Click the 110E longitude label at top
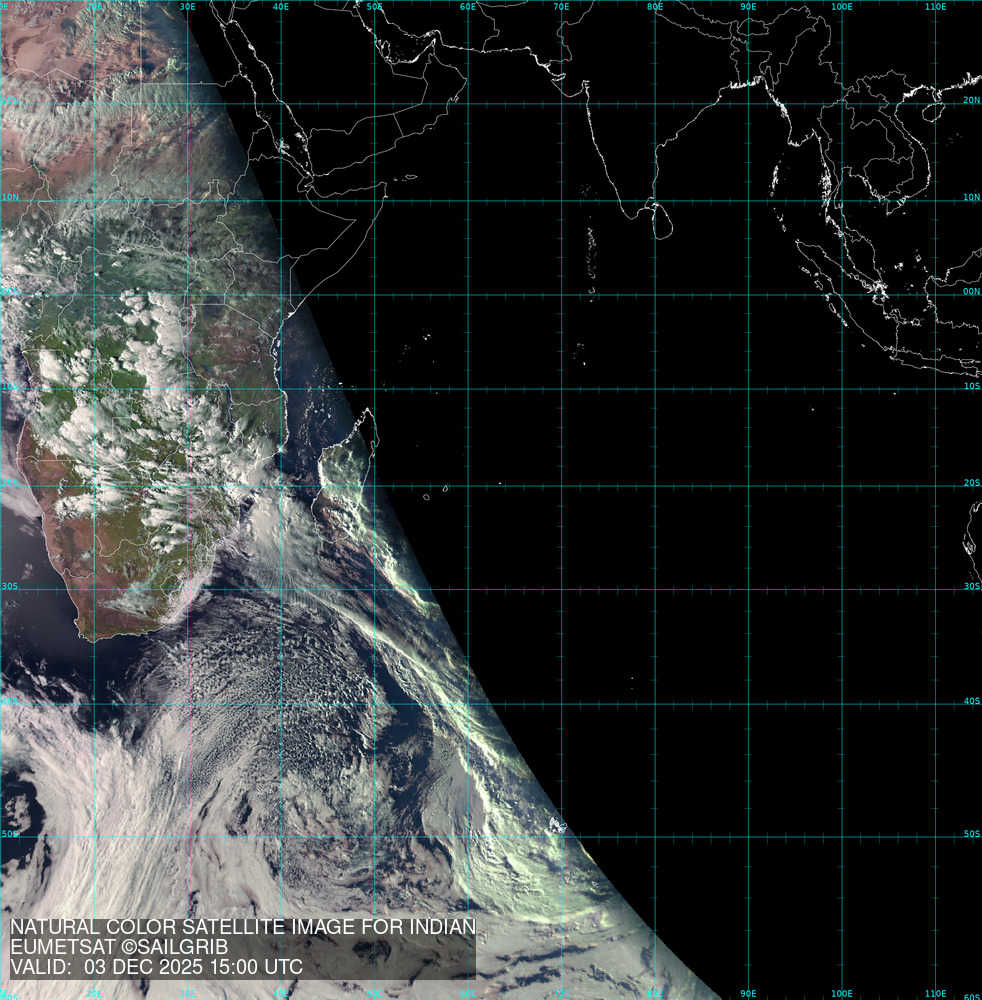This screenshot has height=1000, width=982. click(x=935, y=7)
